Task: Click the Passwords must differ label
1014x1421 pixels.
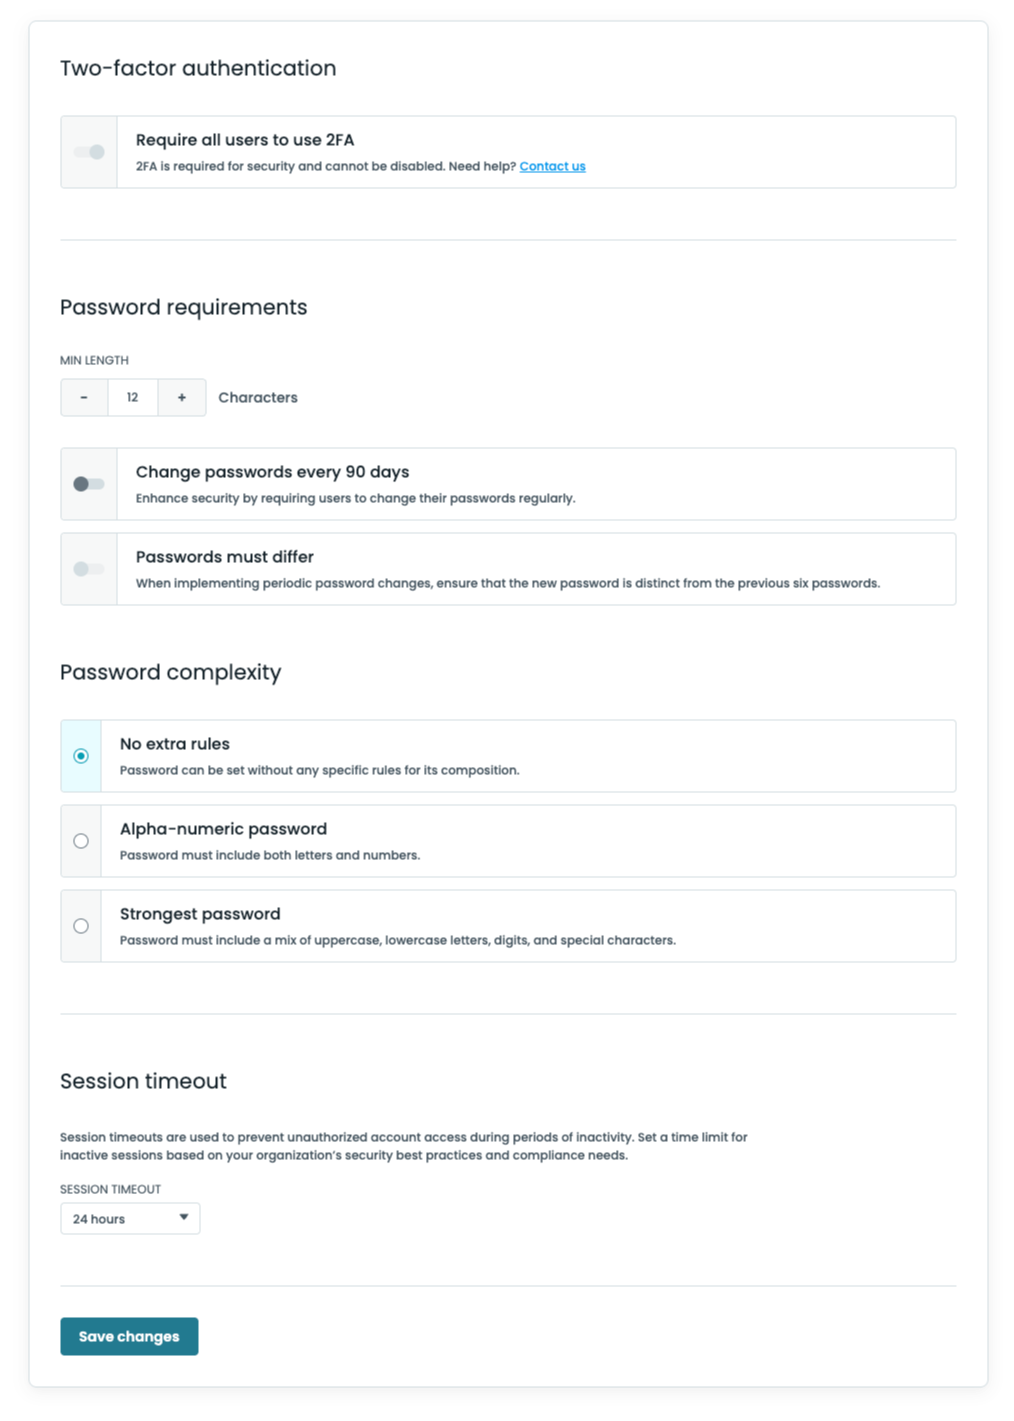Action: (225, 557)
